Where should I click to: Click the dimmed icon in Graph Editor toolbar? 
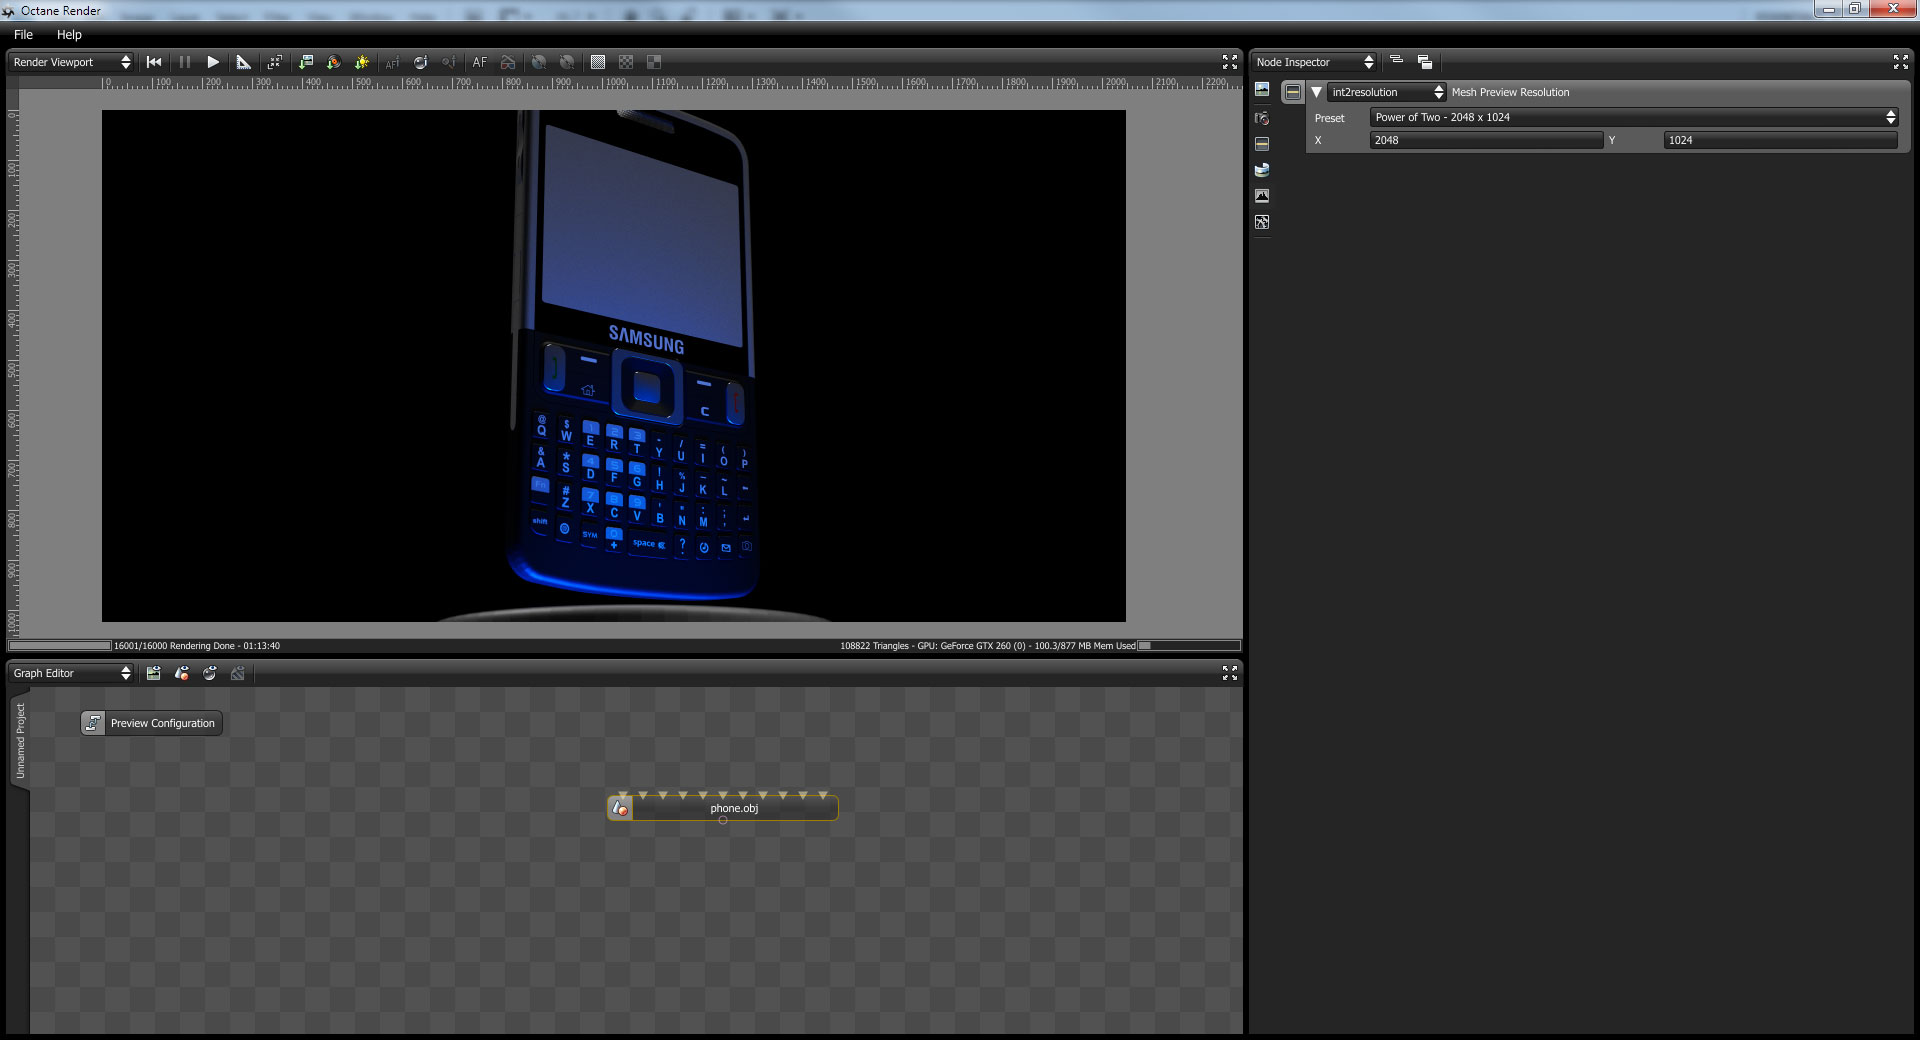pos(238,673)
